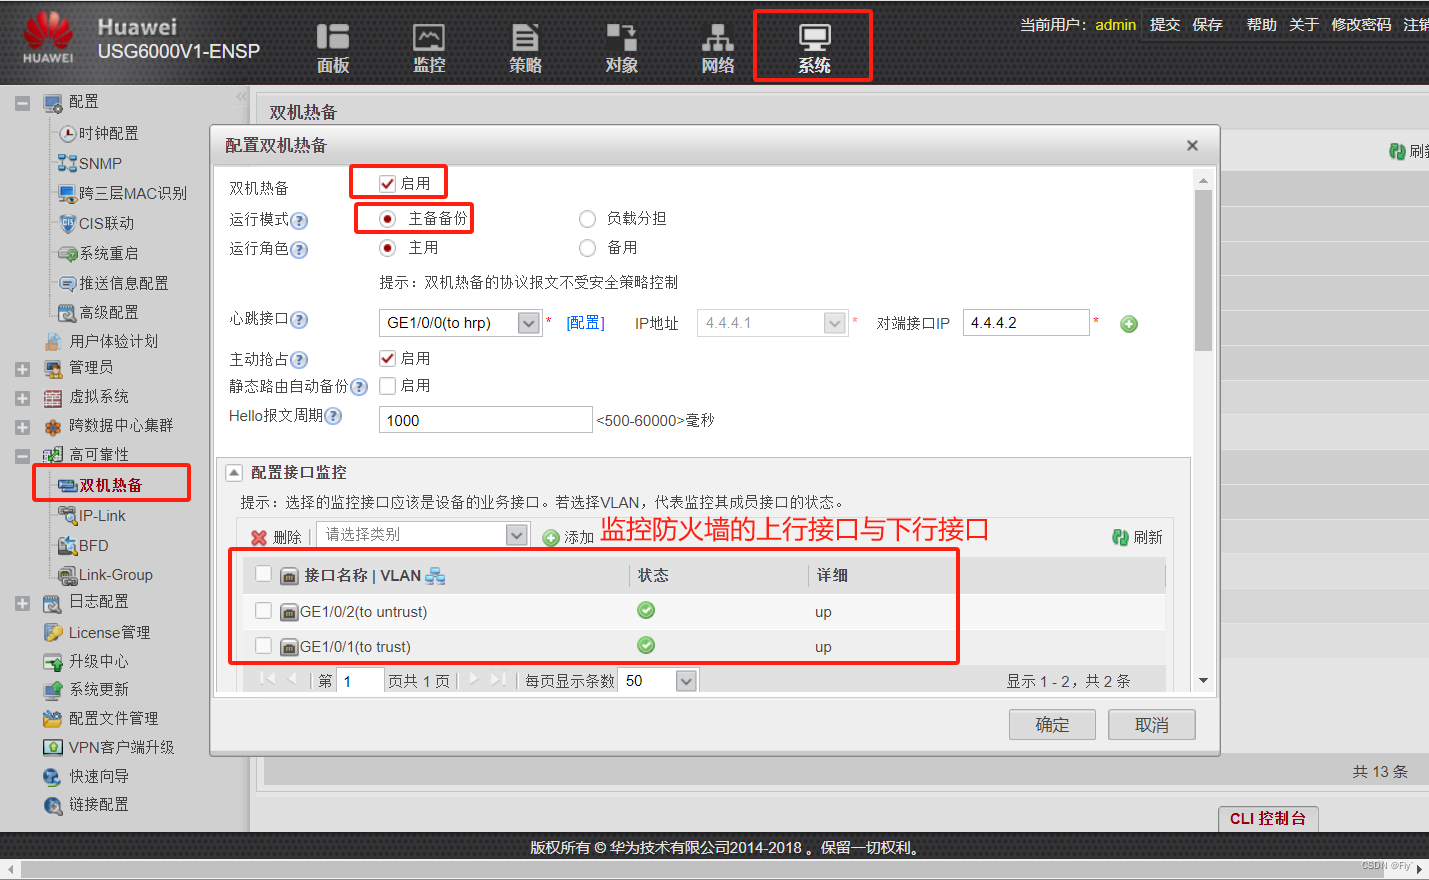Collapse the 配置接口监控 section
This screenshot has height=880, width=1429.
click(x=233, y=472)
